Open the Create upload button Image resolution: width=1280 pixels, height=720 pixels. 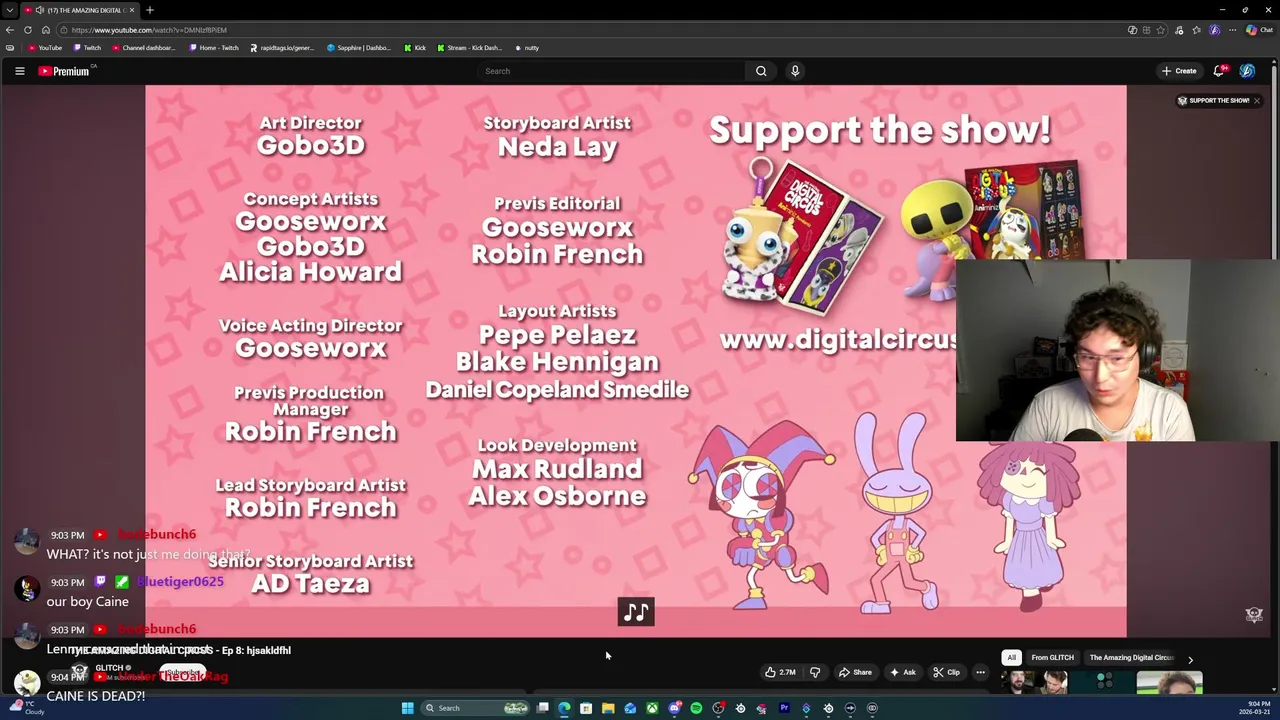(x=1179, y=71)
